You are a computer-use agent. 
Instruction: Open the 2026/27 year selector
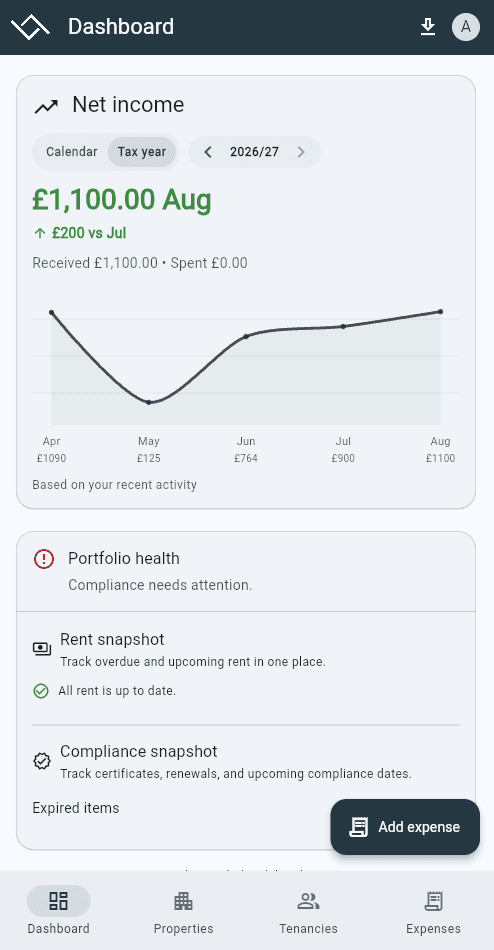(255, 152)
